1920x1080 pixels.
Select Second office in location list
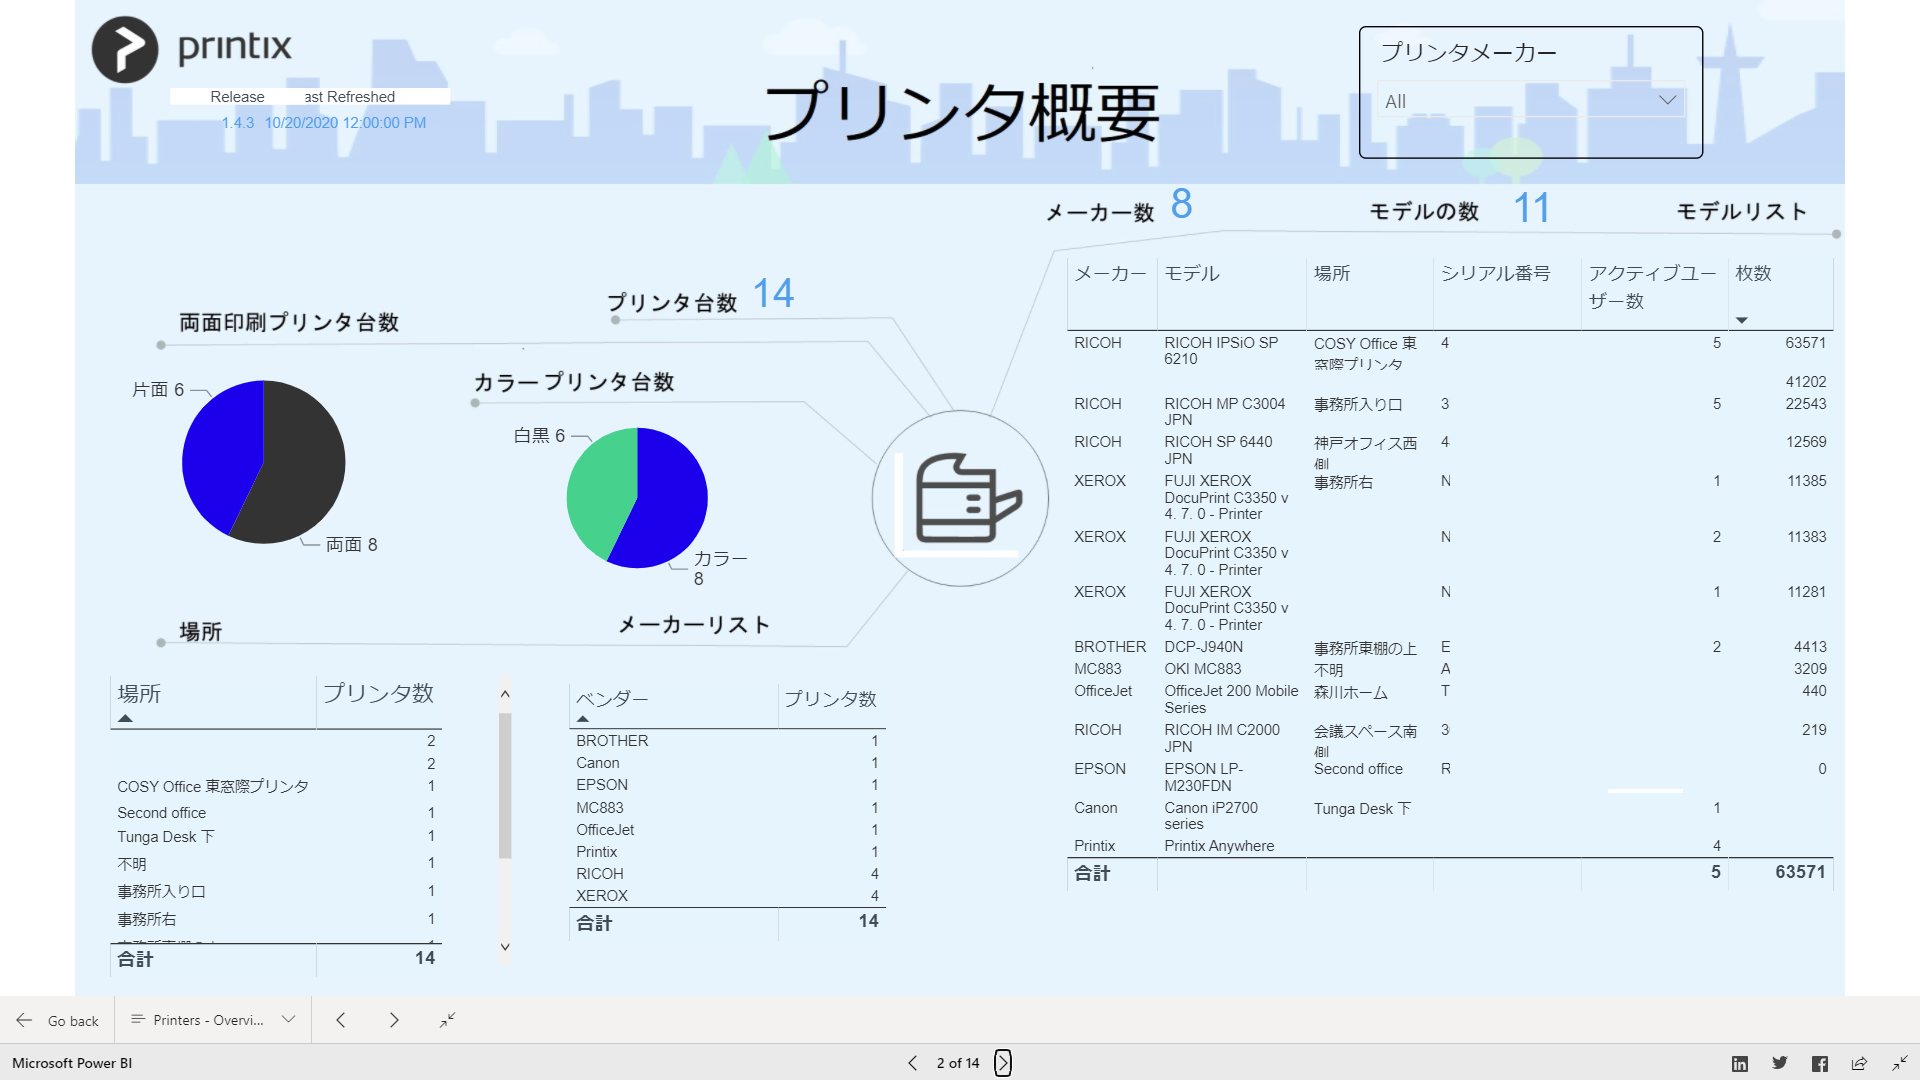[162, 813]
